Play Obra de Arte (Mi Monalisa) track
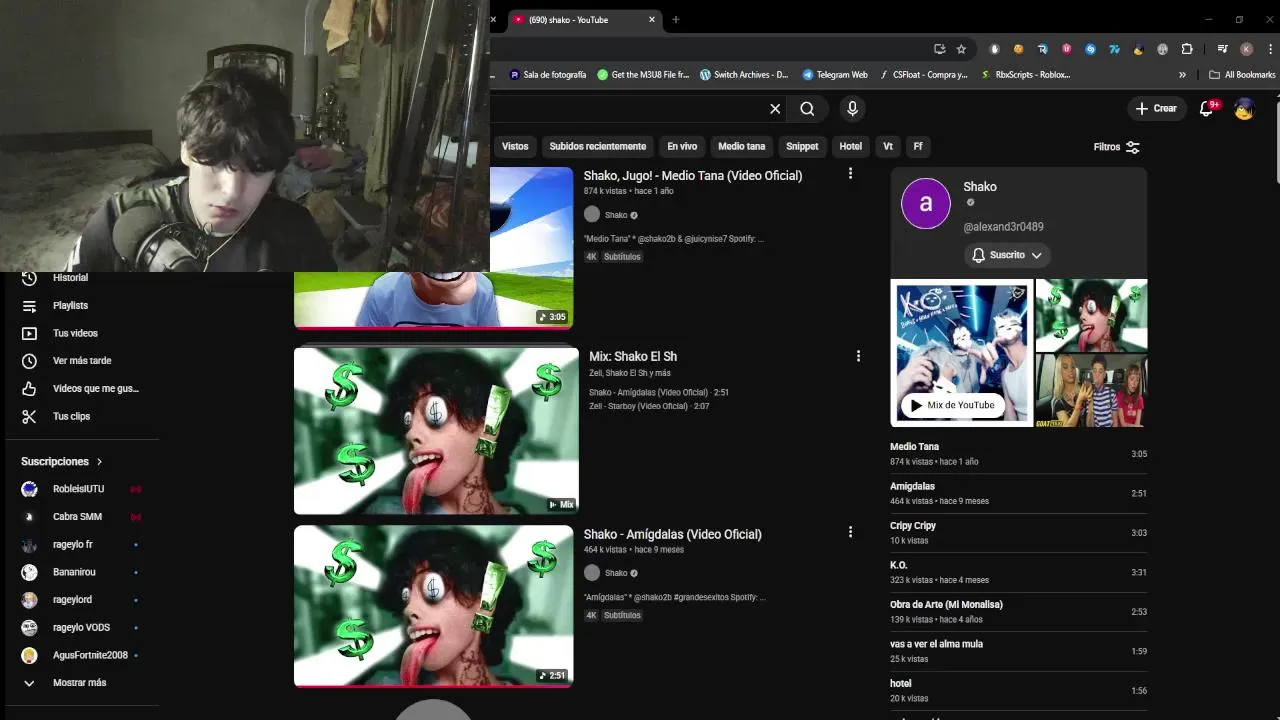Image resolution: width=1280 pixels, height=720 pixels. click(x=1018, y=612)
